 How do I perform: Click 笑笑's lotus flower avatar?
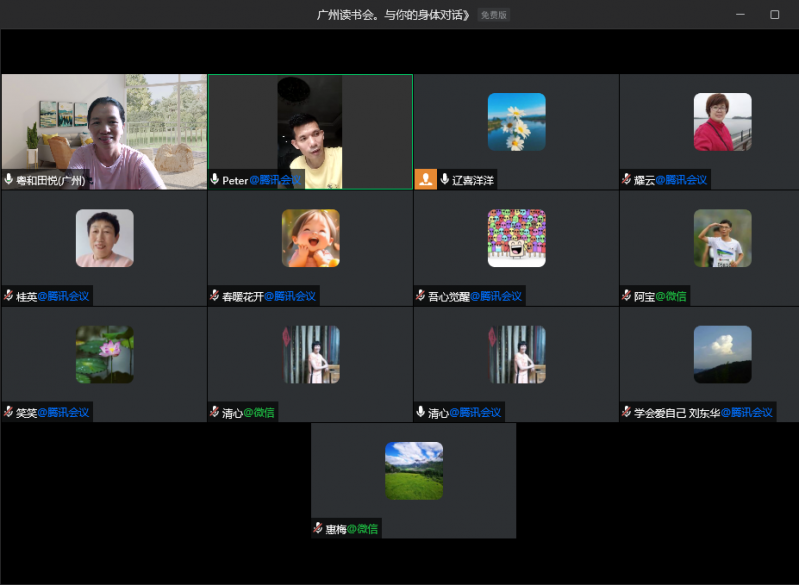104,354
